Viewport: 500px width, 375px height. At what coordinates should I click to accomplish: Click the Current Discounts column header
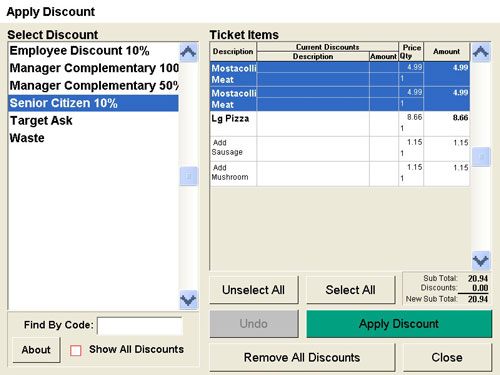pos(328,47)
